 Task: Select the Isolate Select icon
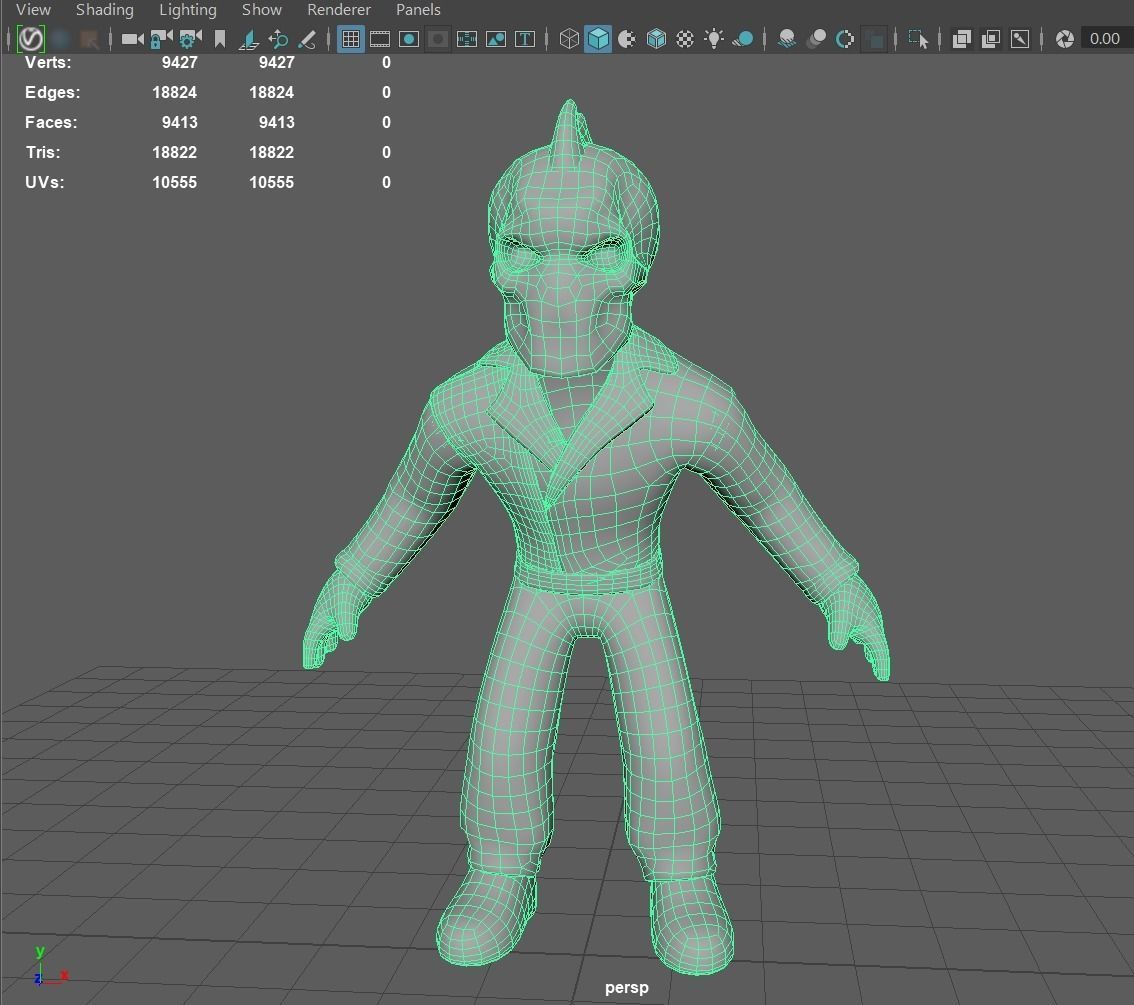click(918, 38)
